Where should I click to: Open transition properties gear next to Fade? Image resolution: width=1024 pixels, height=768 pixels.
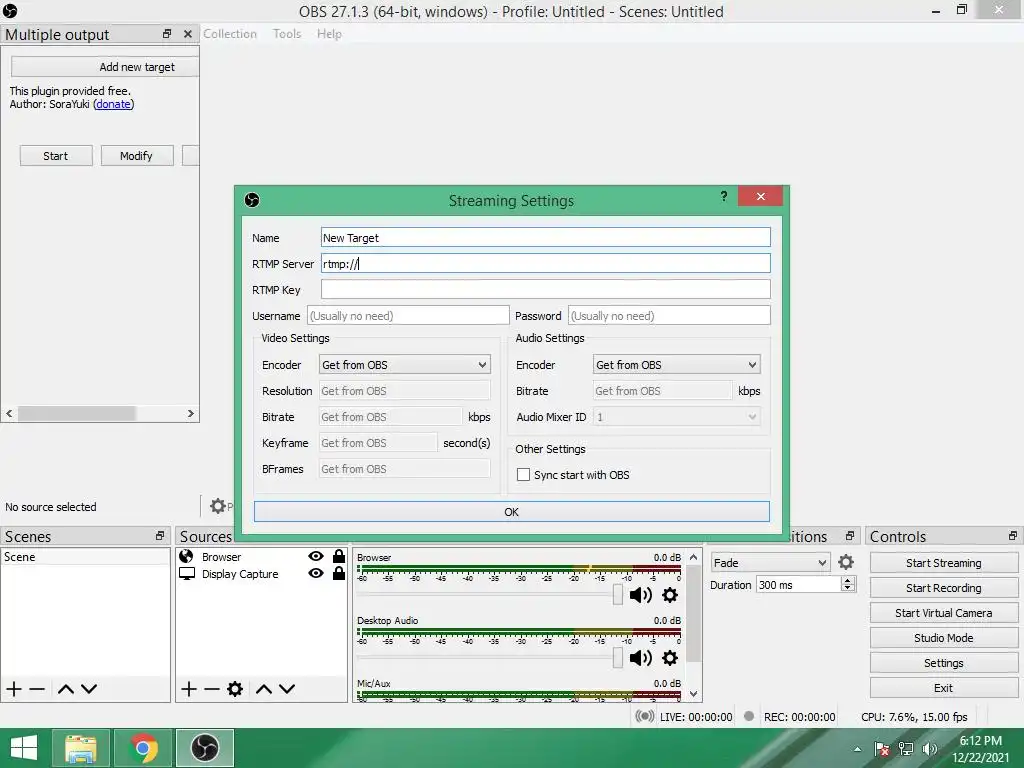[x=846, y=562]
